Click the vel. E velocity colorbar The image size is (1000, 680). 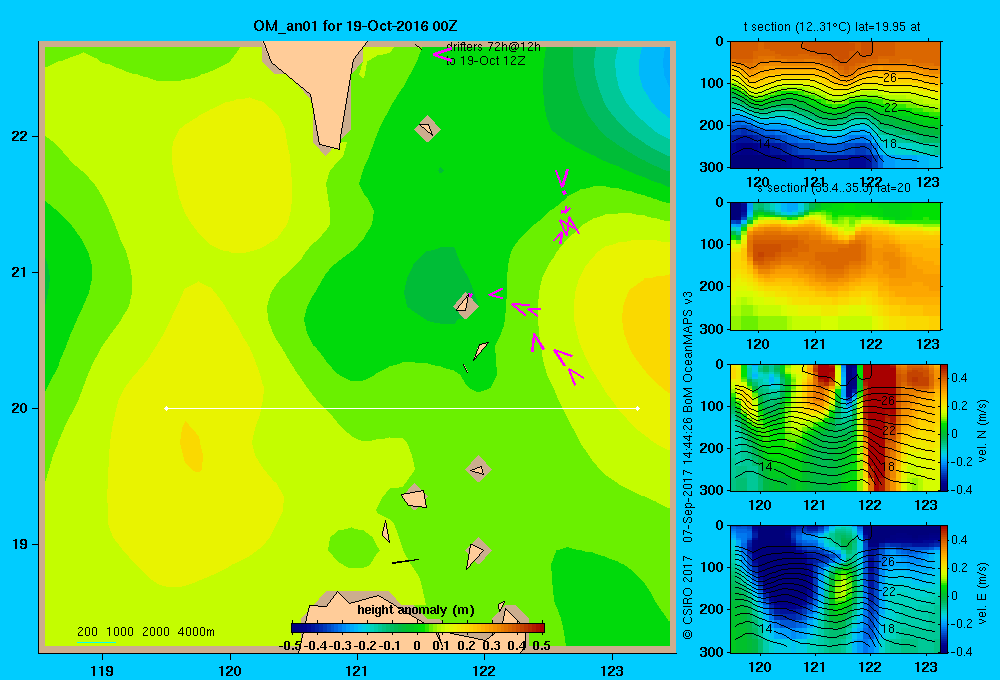pyautogui.click(x=945, y=589)
